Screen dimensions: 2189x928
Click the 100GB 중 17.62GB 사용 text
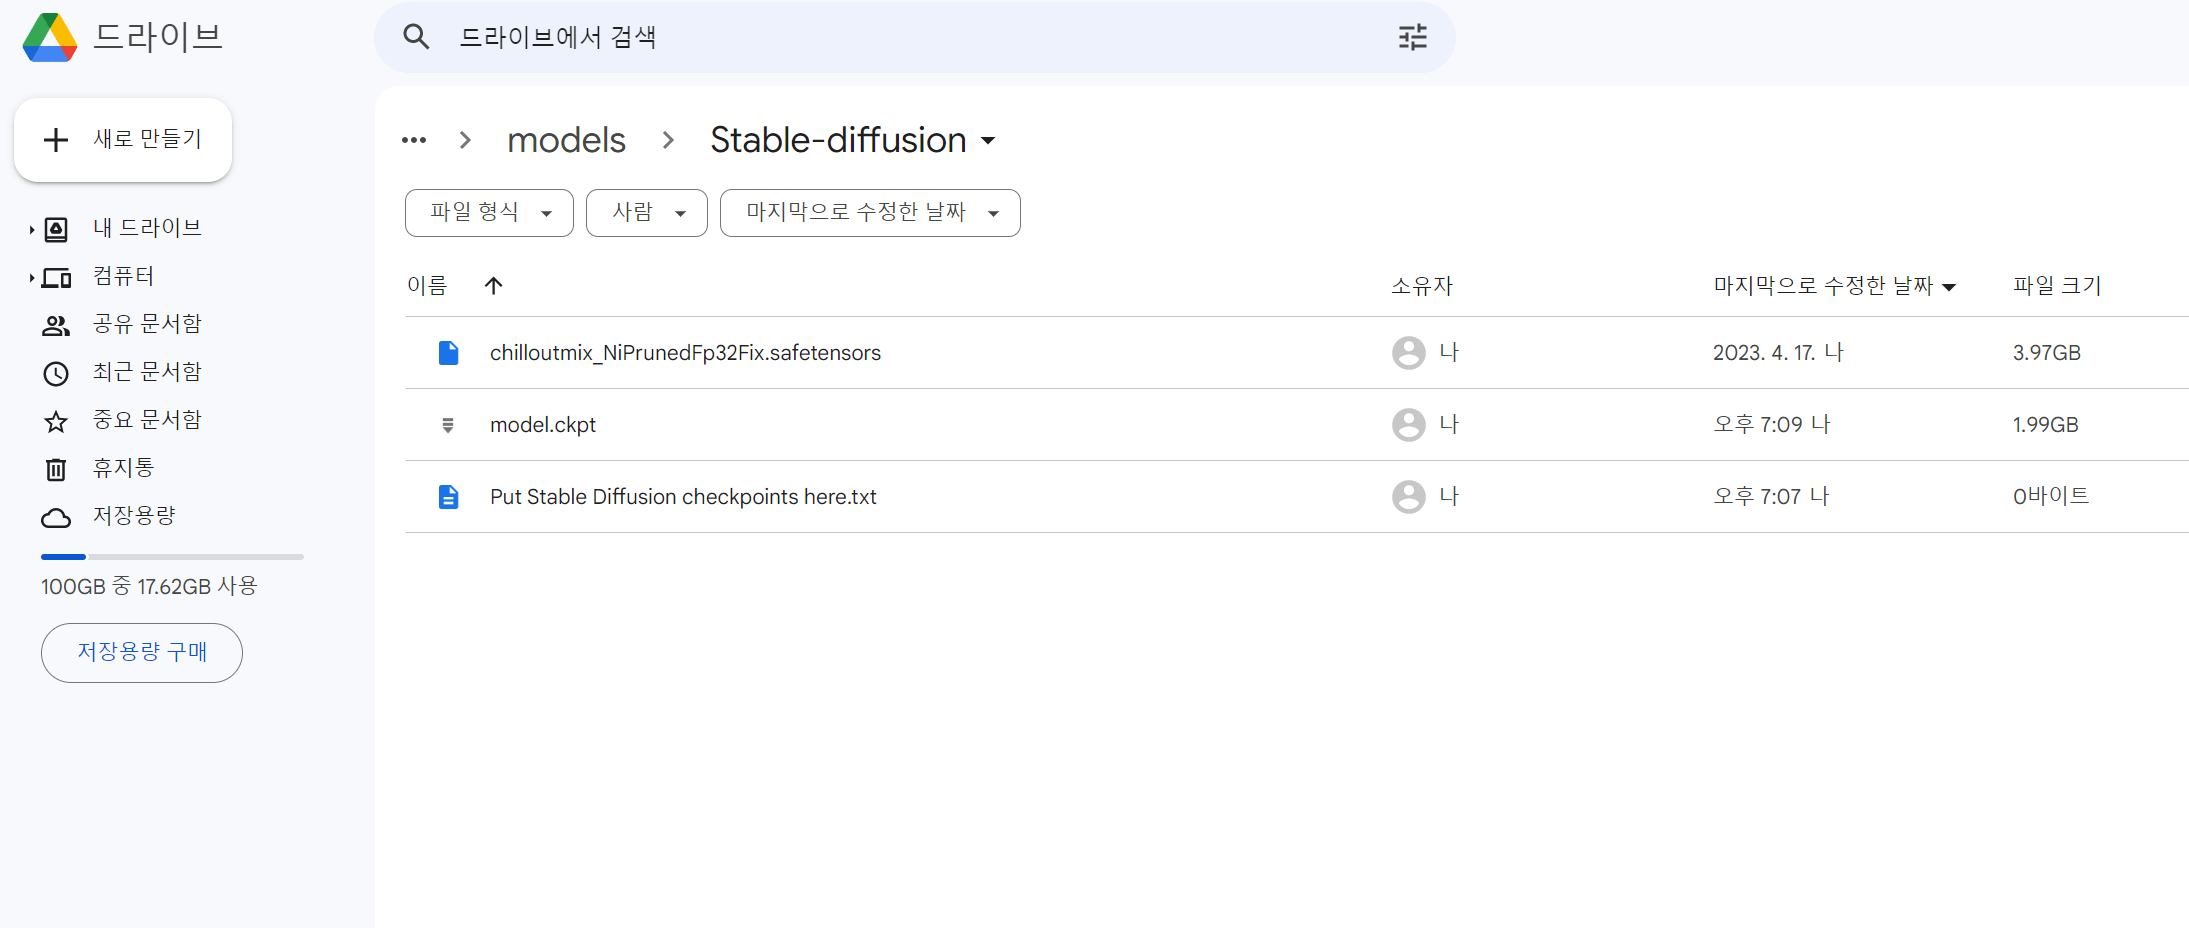[149, 586]
